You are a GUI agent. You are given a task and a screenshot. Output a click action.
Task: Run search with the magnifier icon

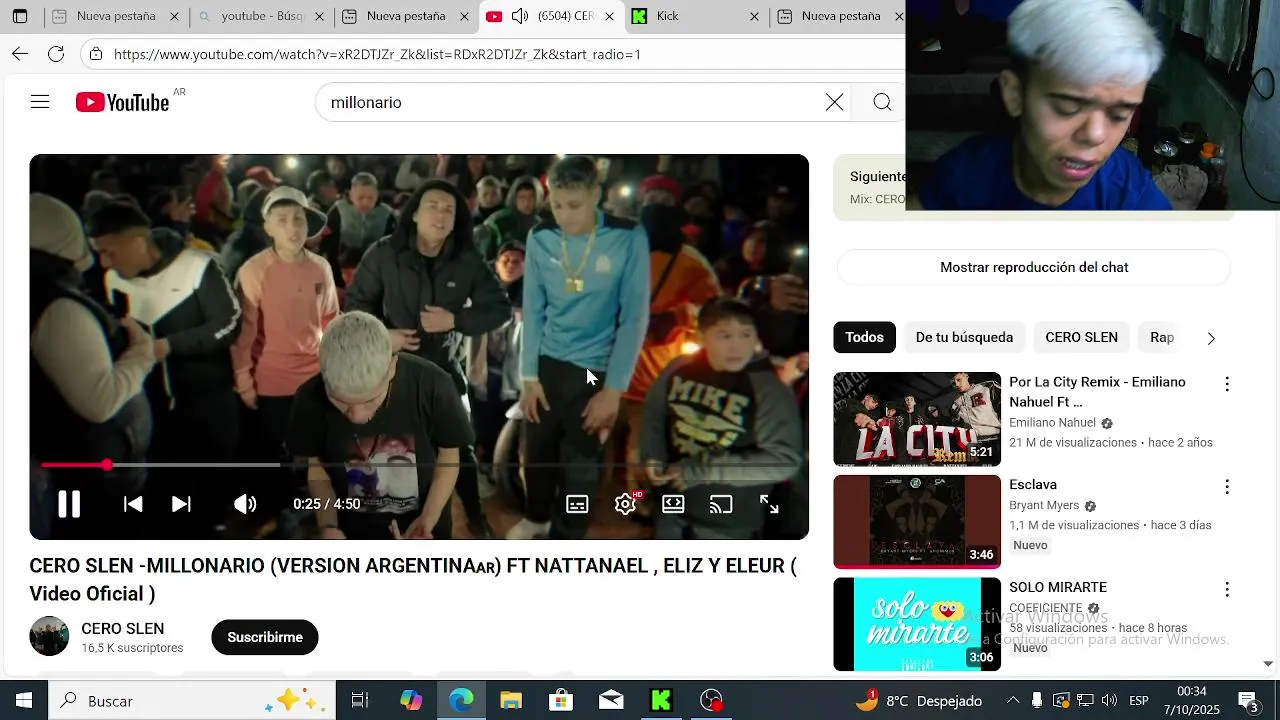pyautogui.click(x=882, y=102)
